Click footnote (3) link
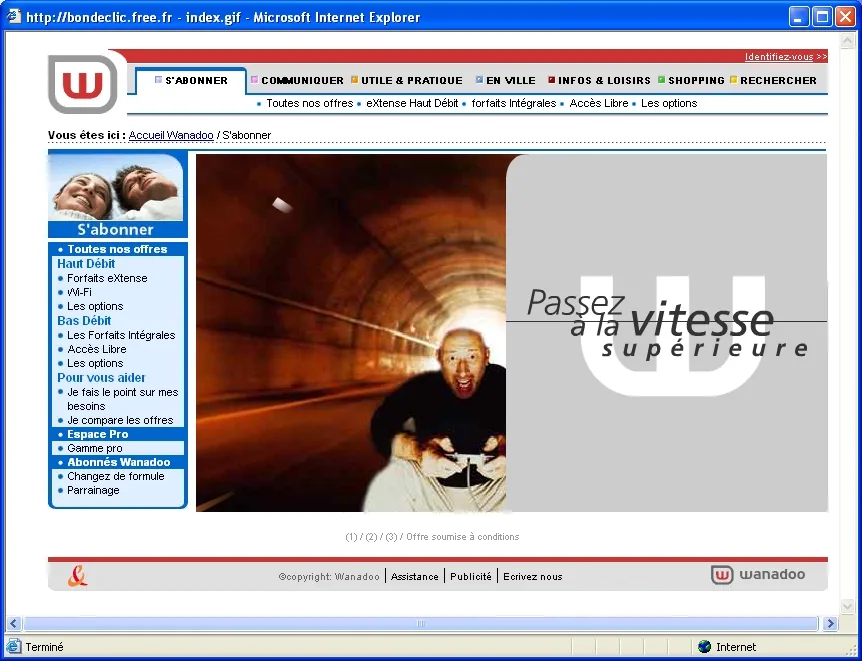Screen dimensions: 862x661 [x=391, y=537]
